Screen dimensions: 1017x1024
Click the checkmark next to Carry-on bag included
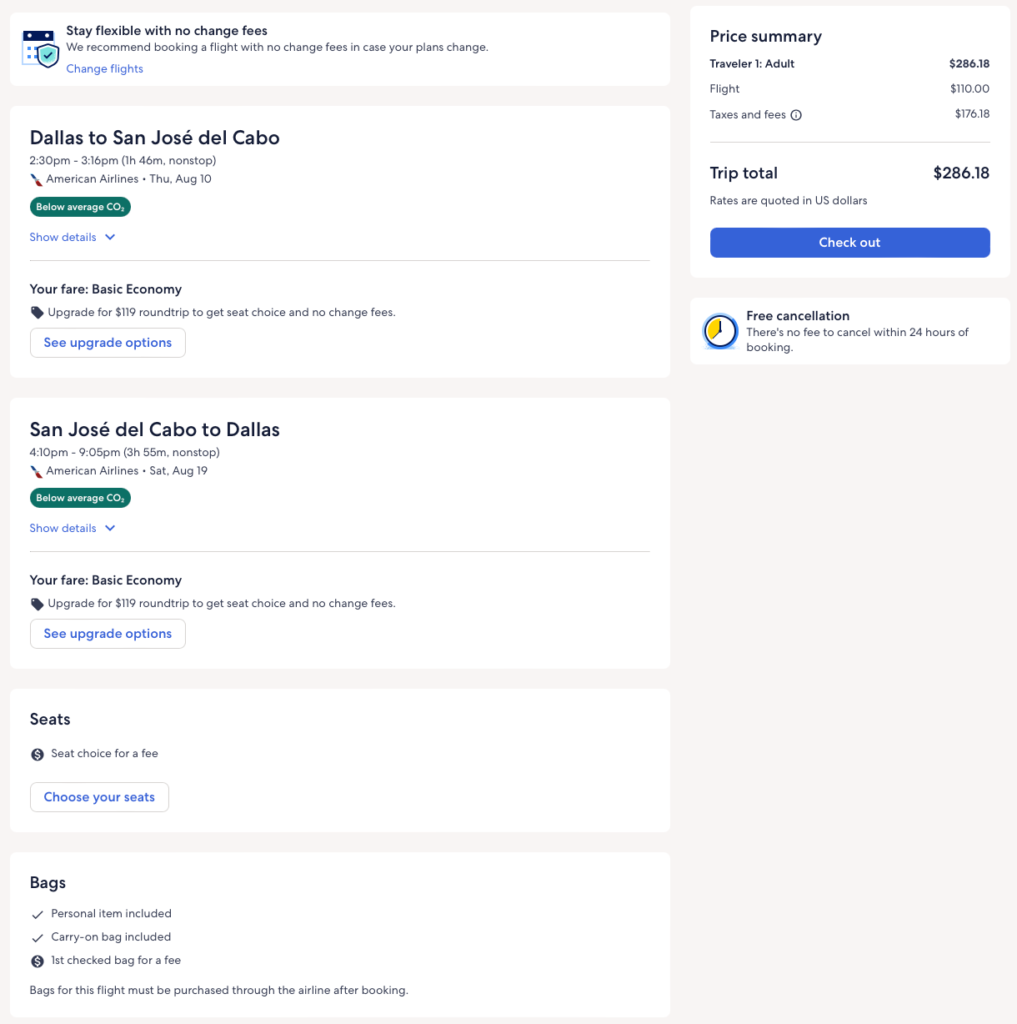(38, 938)
